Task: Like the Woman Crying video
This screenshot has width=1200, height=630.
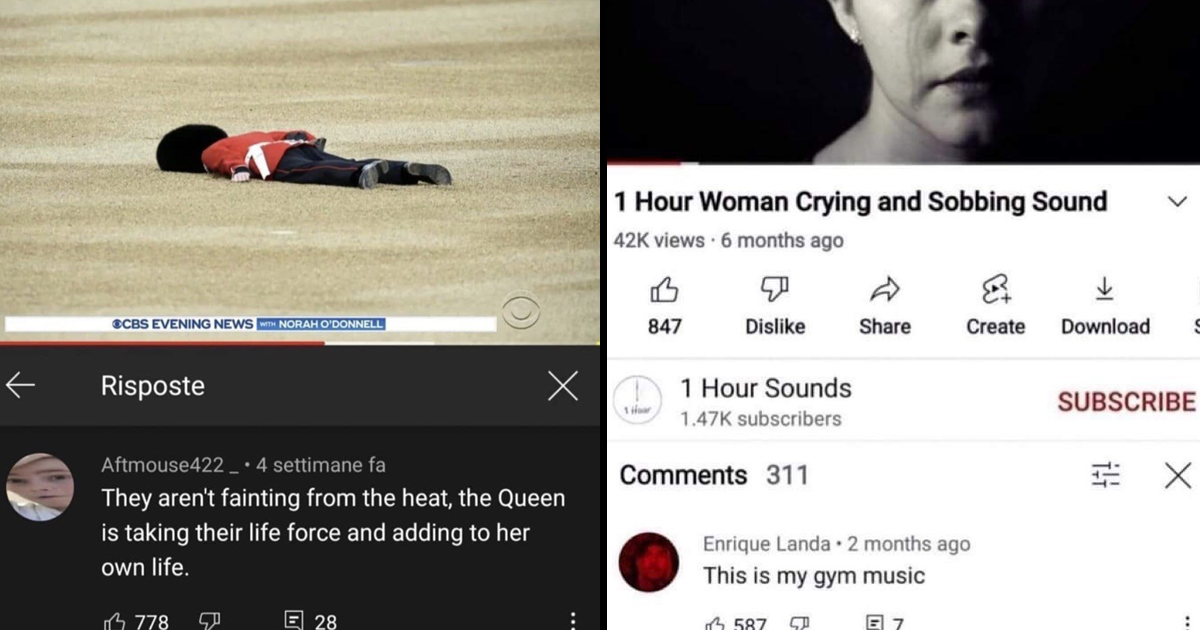Action: pos(665,306)
